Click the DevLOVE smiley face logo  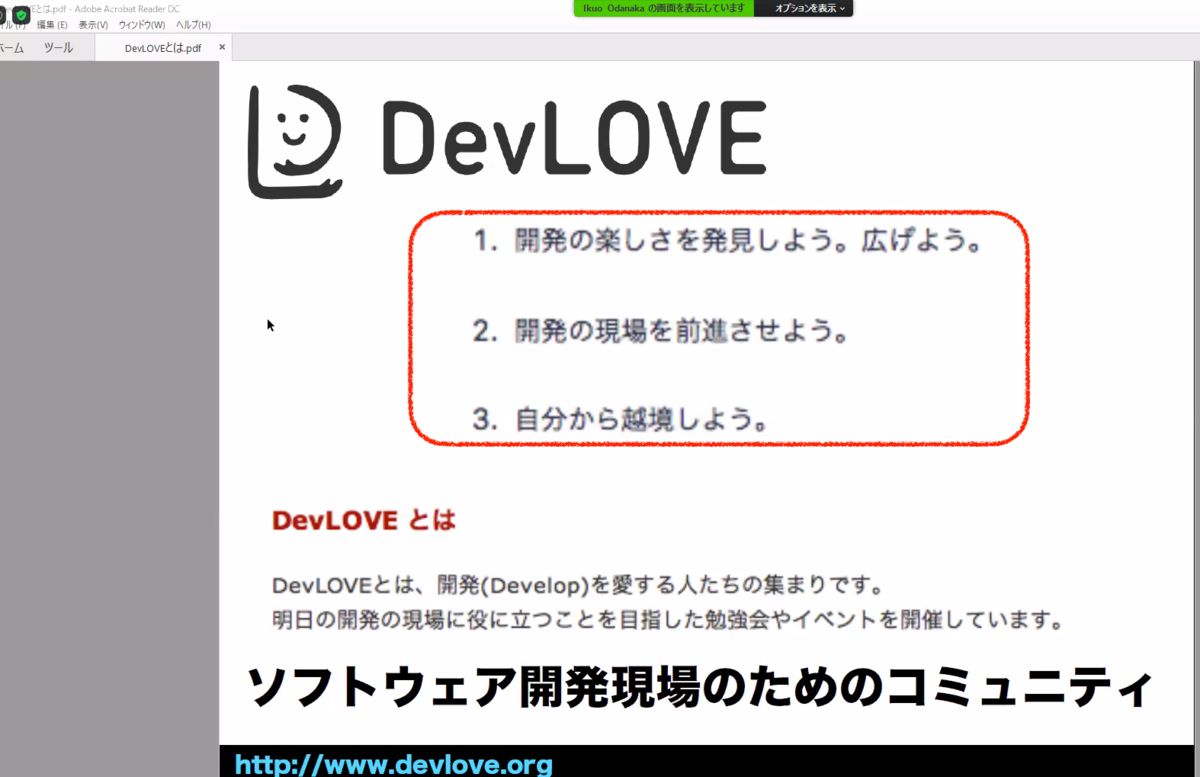pyautogui.click(x=295, y=141)
